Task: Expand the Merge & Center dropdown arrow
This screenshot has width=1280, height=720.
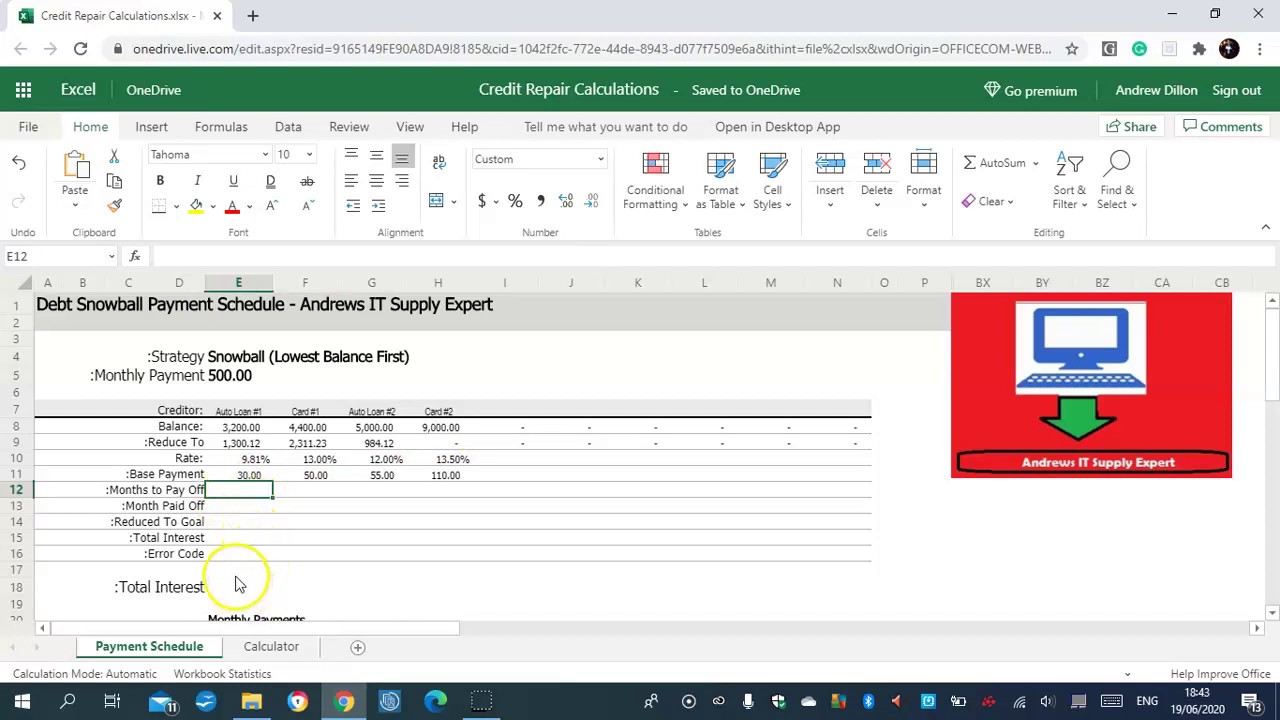Action: point(454,201)
